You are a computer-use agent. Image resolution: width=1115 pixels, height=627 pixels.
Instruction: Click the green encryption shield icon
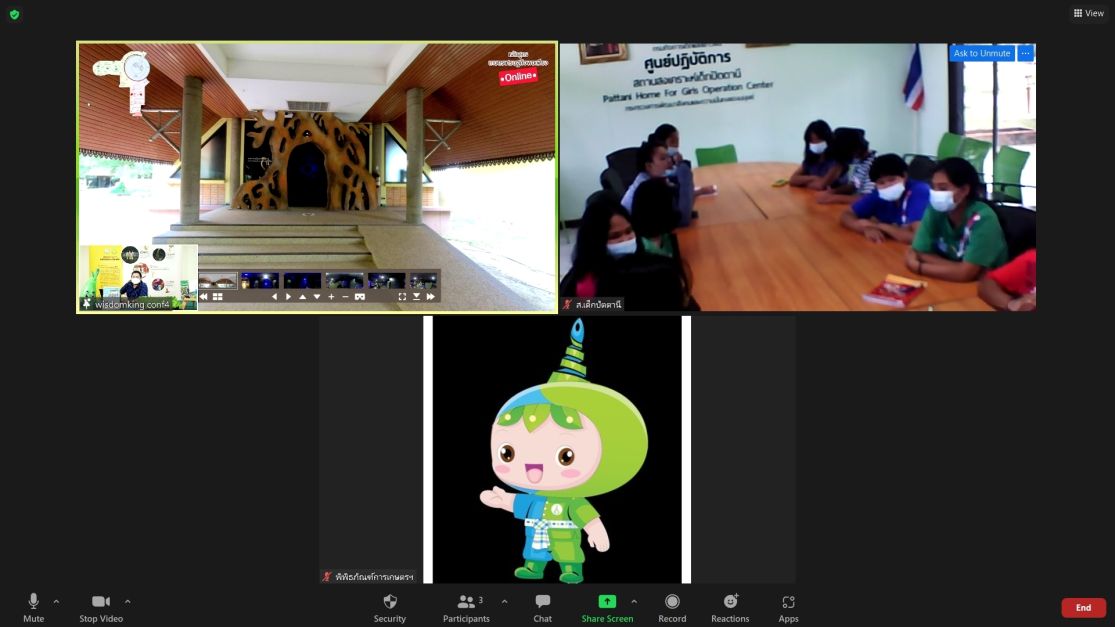coord(14,14)
